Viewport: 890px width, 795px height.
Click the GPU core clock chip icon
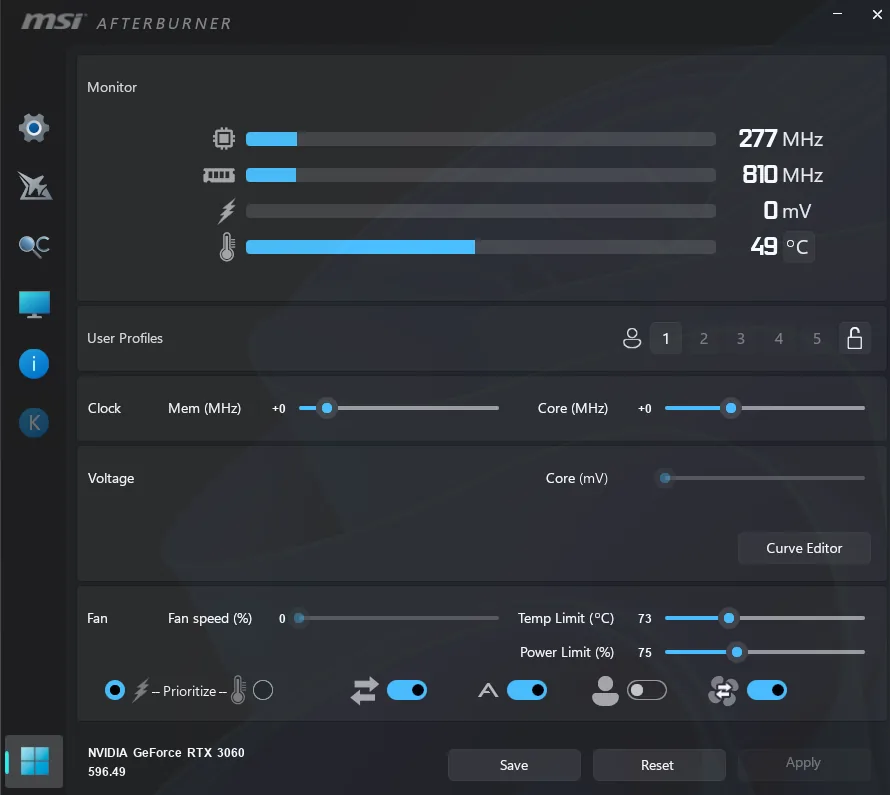[224, 138]
